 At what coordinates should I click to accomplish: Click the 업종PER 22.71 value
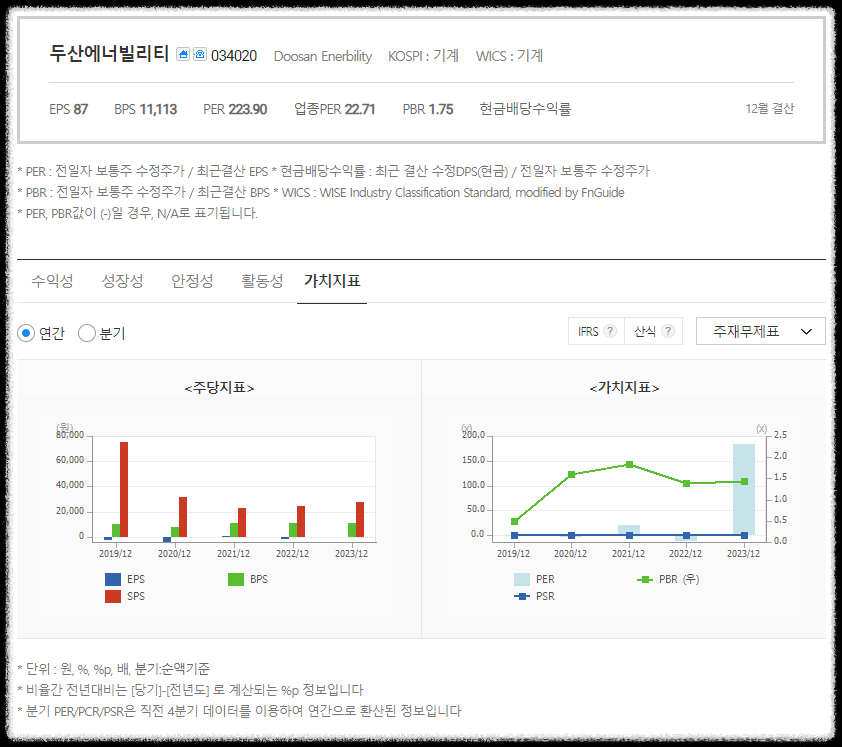pyautogui.click(x=335, y=110)
